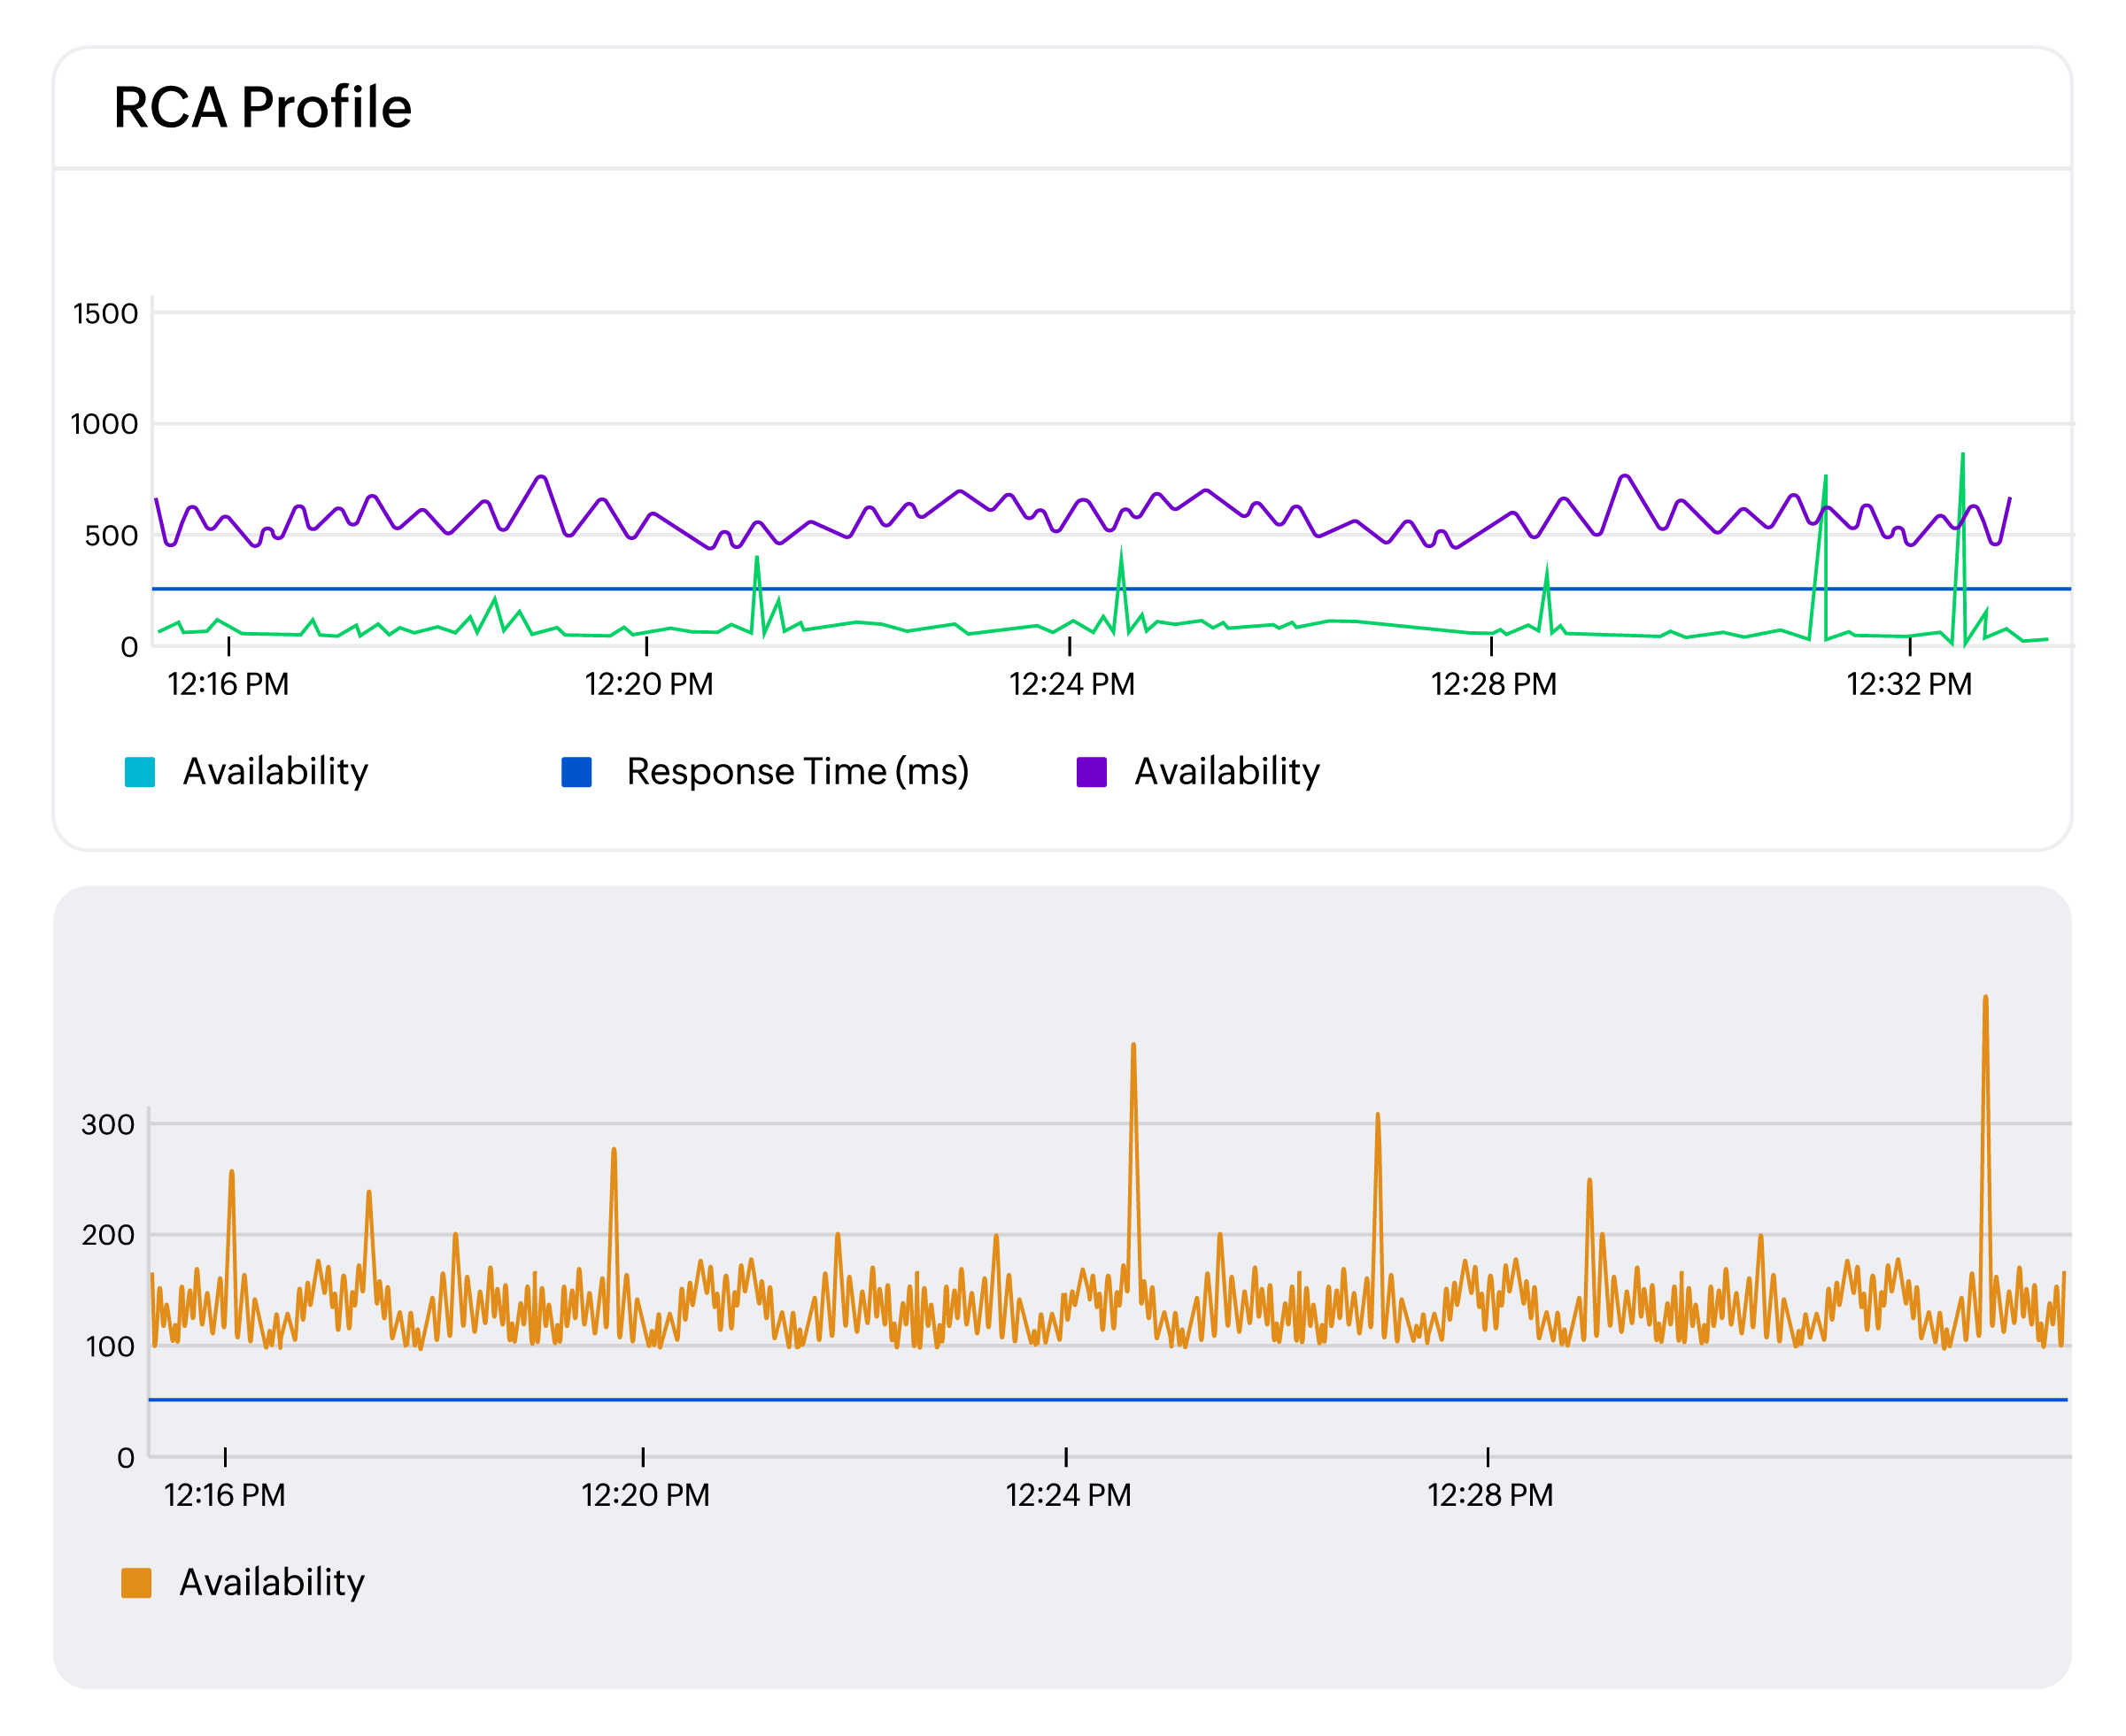Click the Response Time (ms) legend label
The height and width of the screenshot is (1736, 2126).
(x=796, y=770)
